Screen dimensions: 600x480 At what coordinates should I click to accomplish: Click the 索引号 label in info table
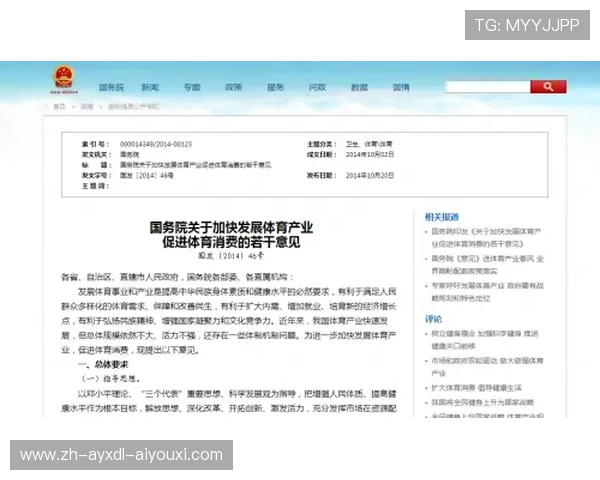click(x=96, y=144)
